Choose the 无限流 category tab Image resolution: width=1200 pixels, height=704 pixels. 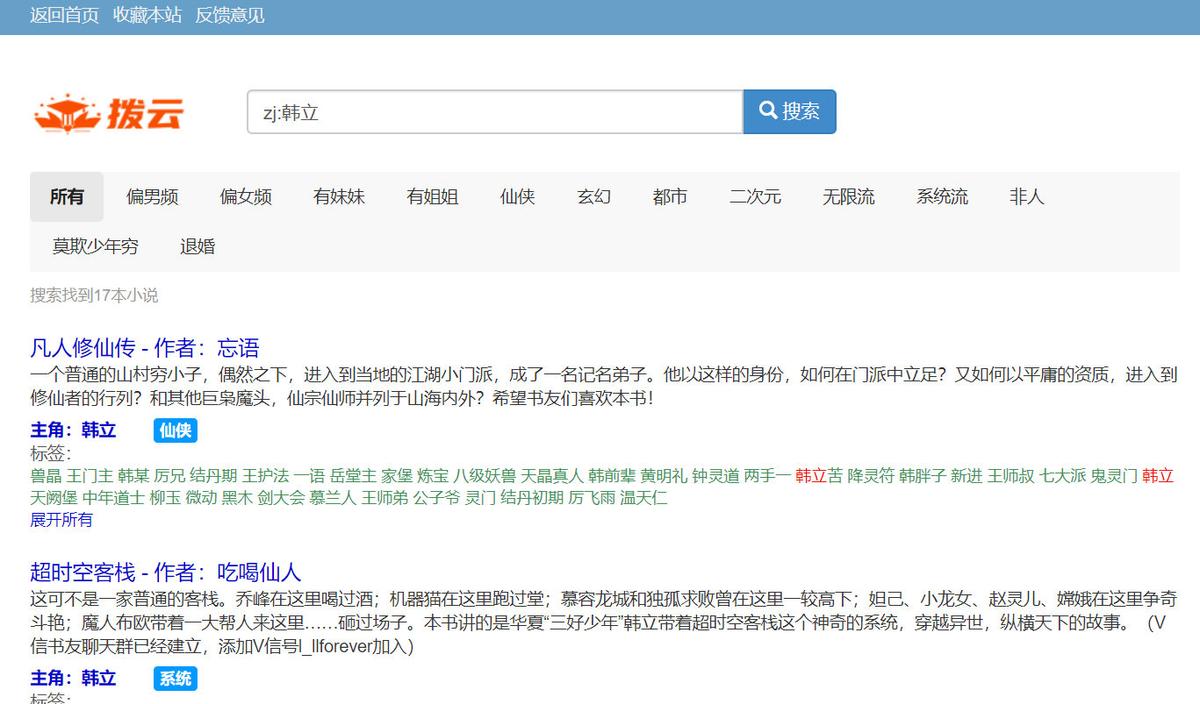pyautogui.click(x=849, y=197)
